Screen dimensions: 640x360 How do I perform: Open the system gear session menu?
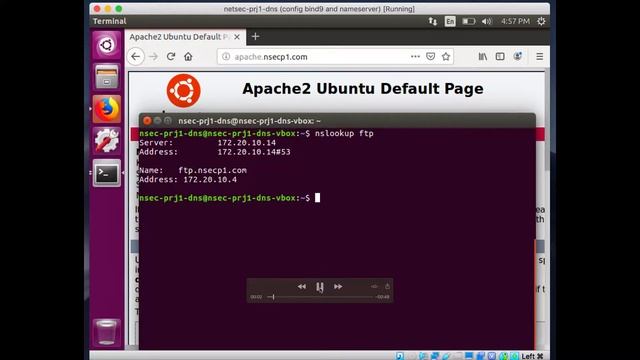(x=541, y=21)
